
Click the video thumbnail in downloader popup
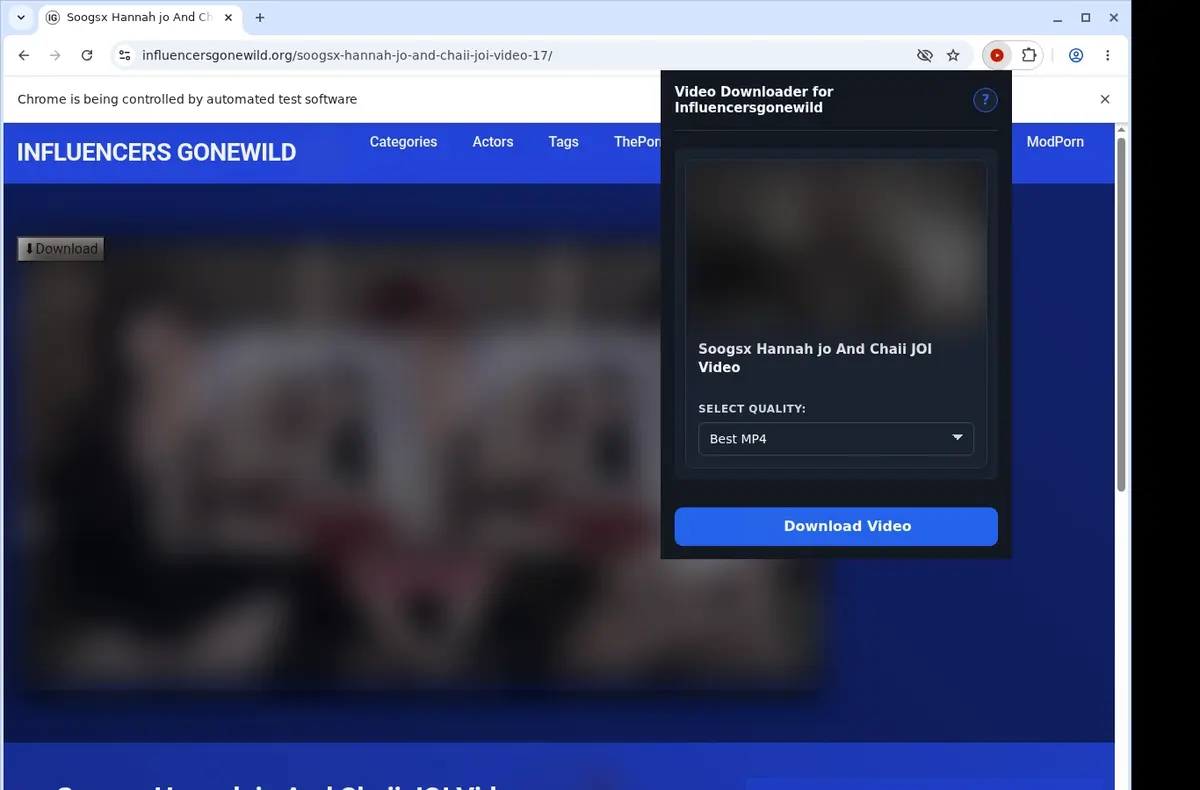[x=836, y=245]
